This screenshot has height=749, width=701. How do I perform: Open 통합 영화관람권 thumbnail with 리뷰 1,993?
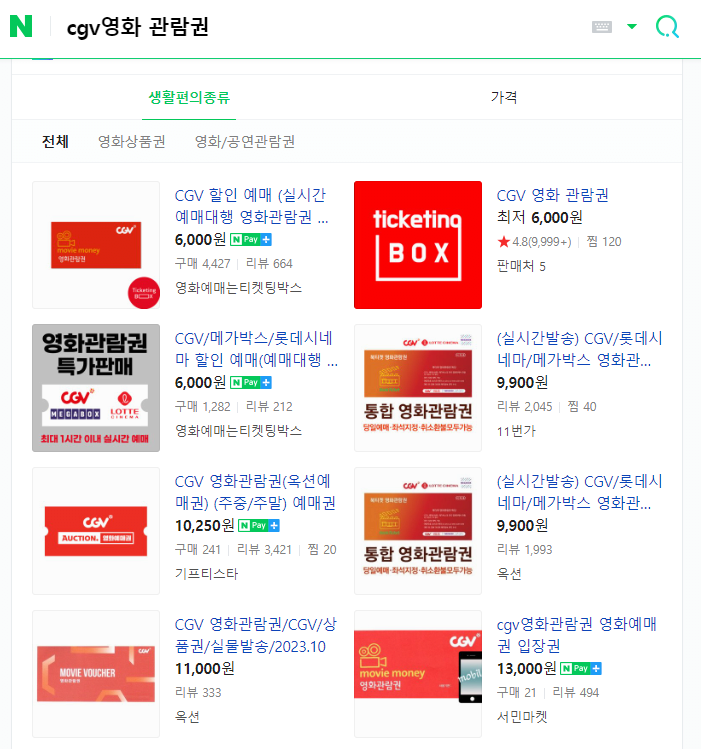pyautogui.click(x=418, y=531)
